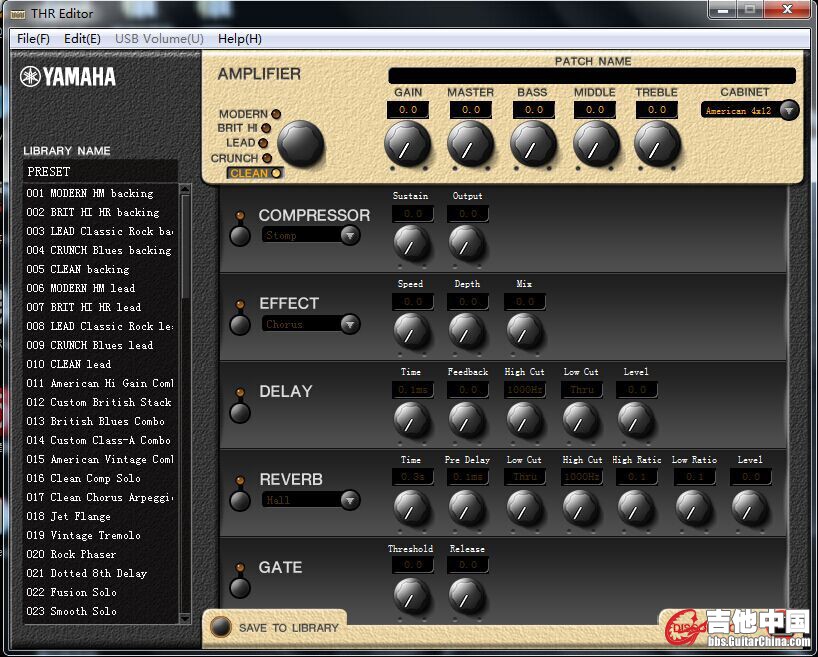Select preset 018 Jet Flange
The height and width of the screenshot is (657, 818).
tap(100, 516)
